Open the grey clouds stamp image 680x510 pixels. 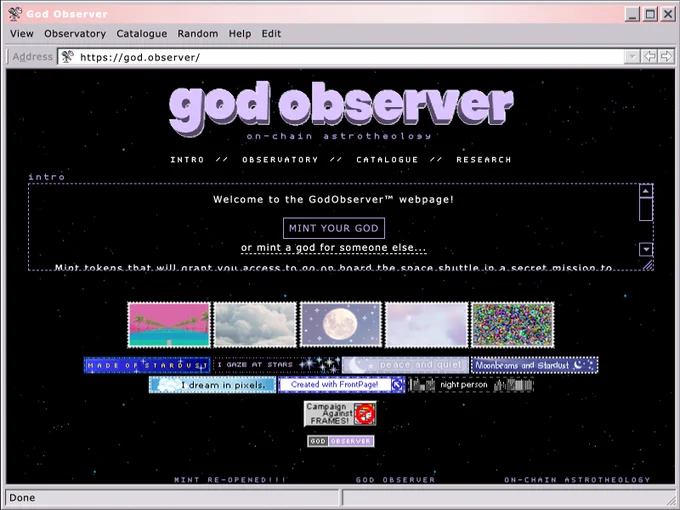tap(255, 325)
